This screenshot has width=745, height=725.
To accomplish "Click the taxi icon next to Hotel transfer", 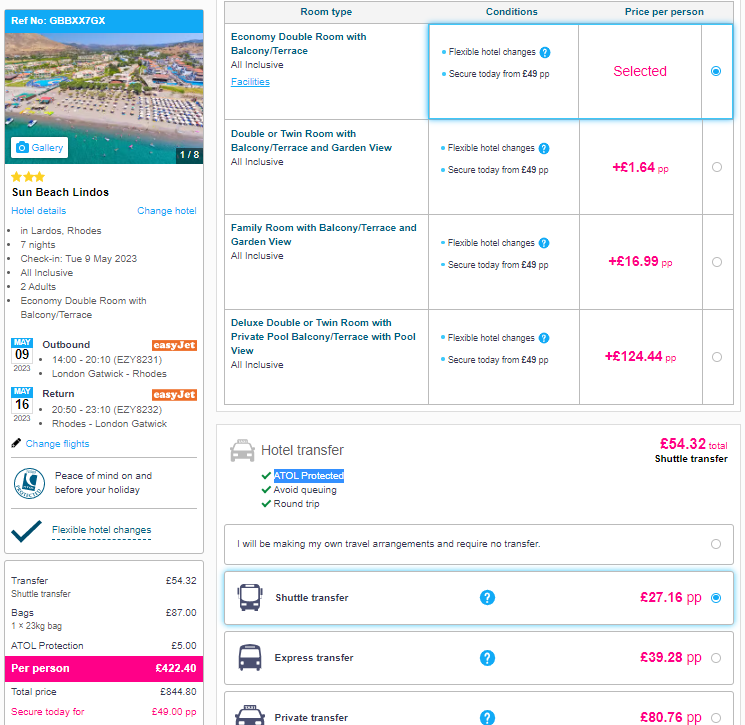I will (x=242, y=450).
